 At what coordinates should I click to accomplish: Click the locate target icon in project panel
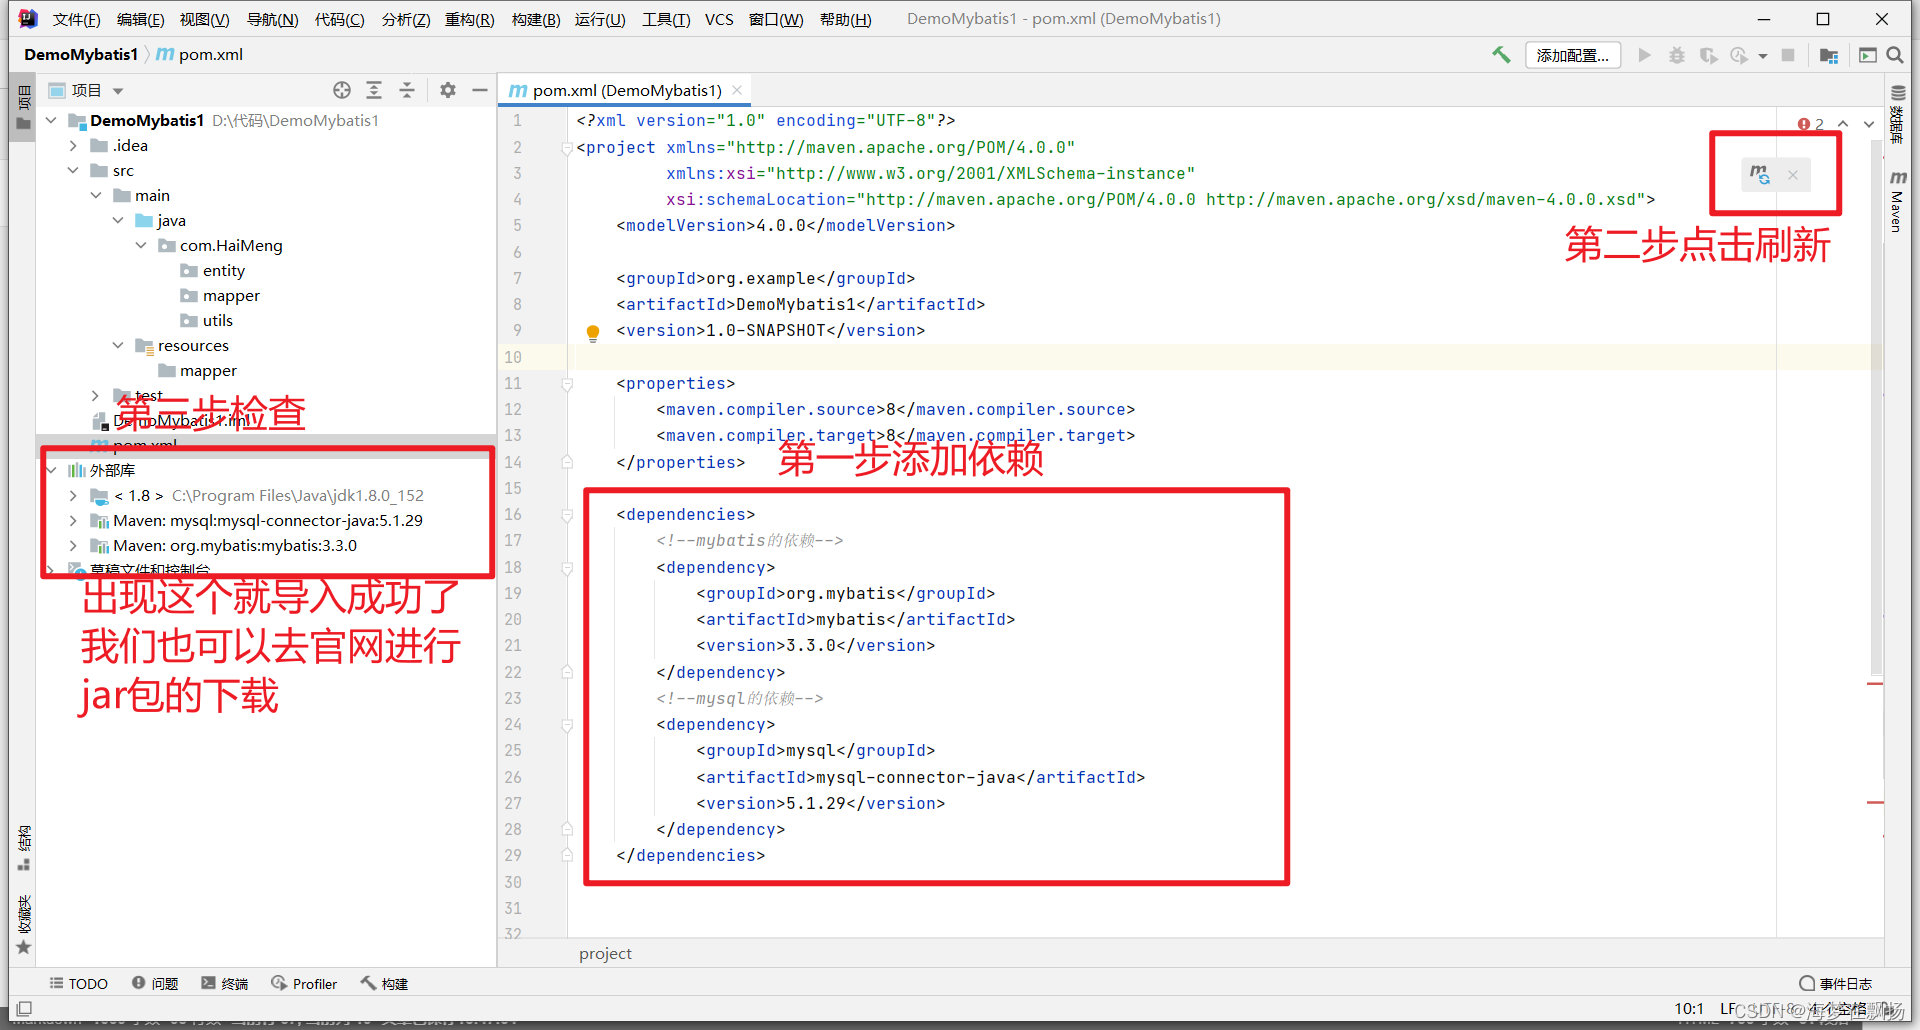342,90
